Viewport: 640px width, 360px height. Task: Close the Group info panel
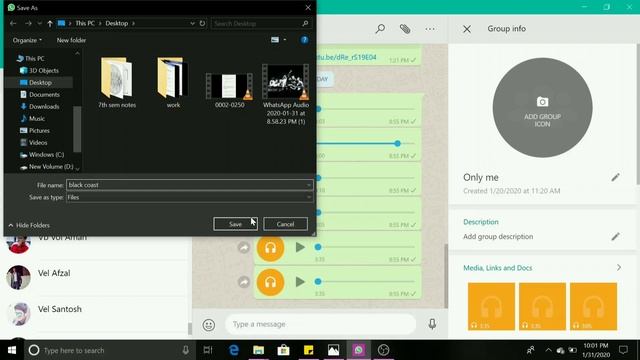coord(467,29)
